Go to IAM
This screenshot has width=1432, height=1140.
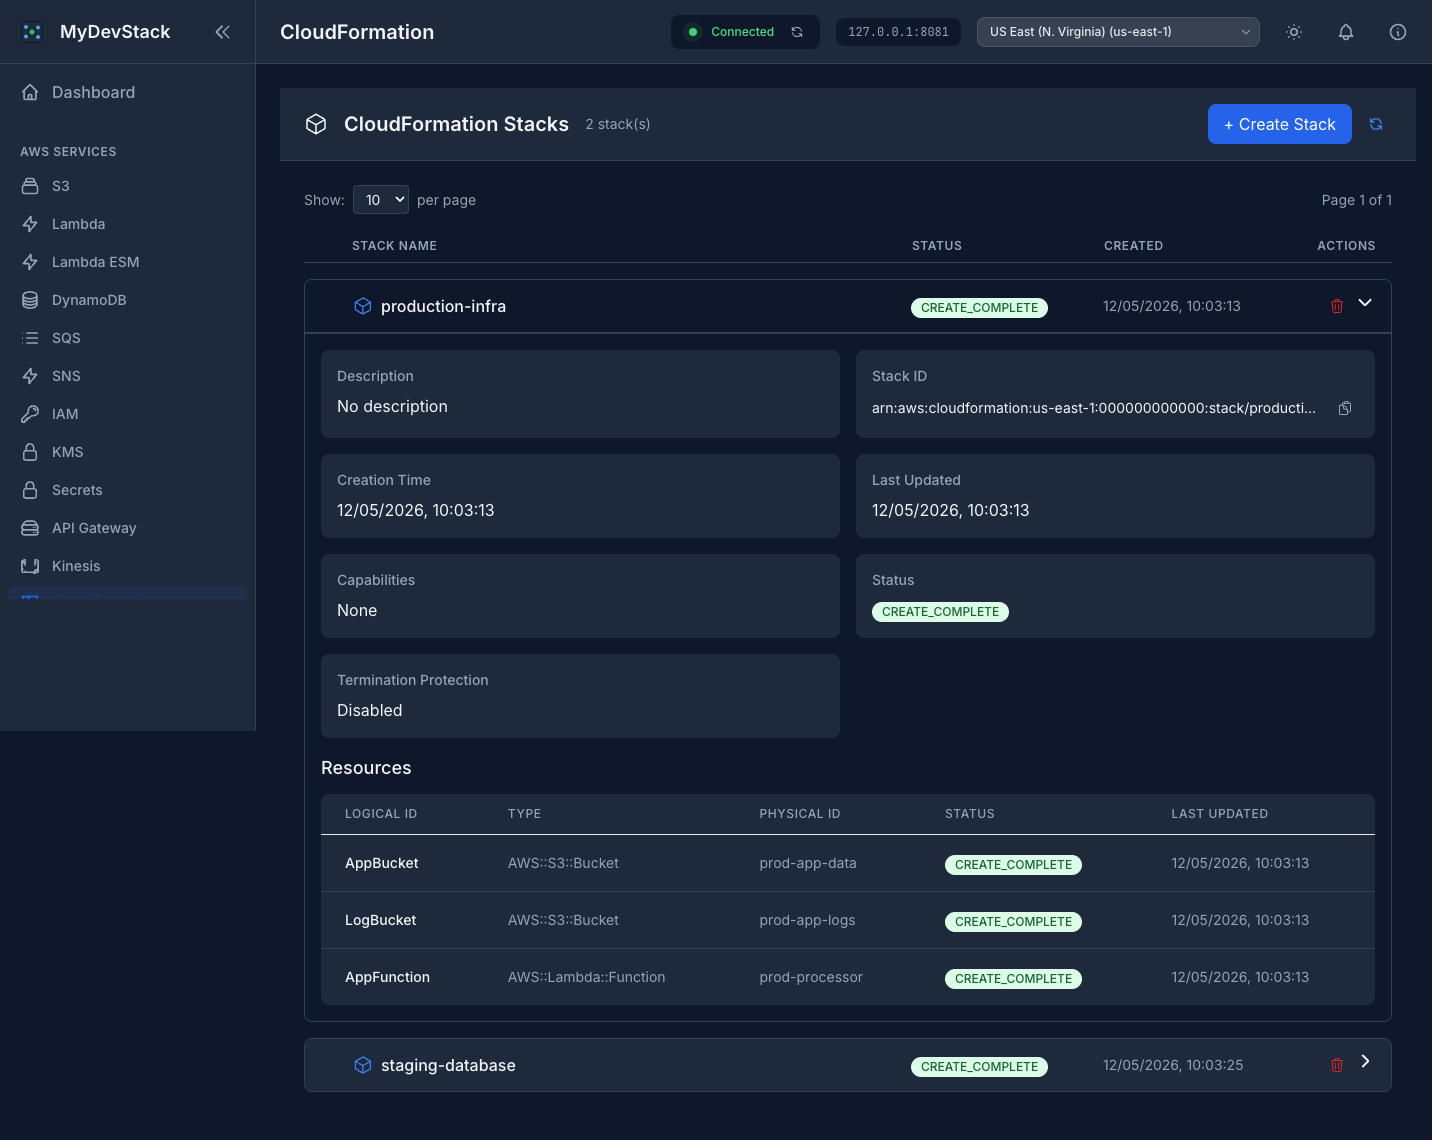(127, 414)
